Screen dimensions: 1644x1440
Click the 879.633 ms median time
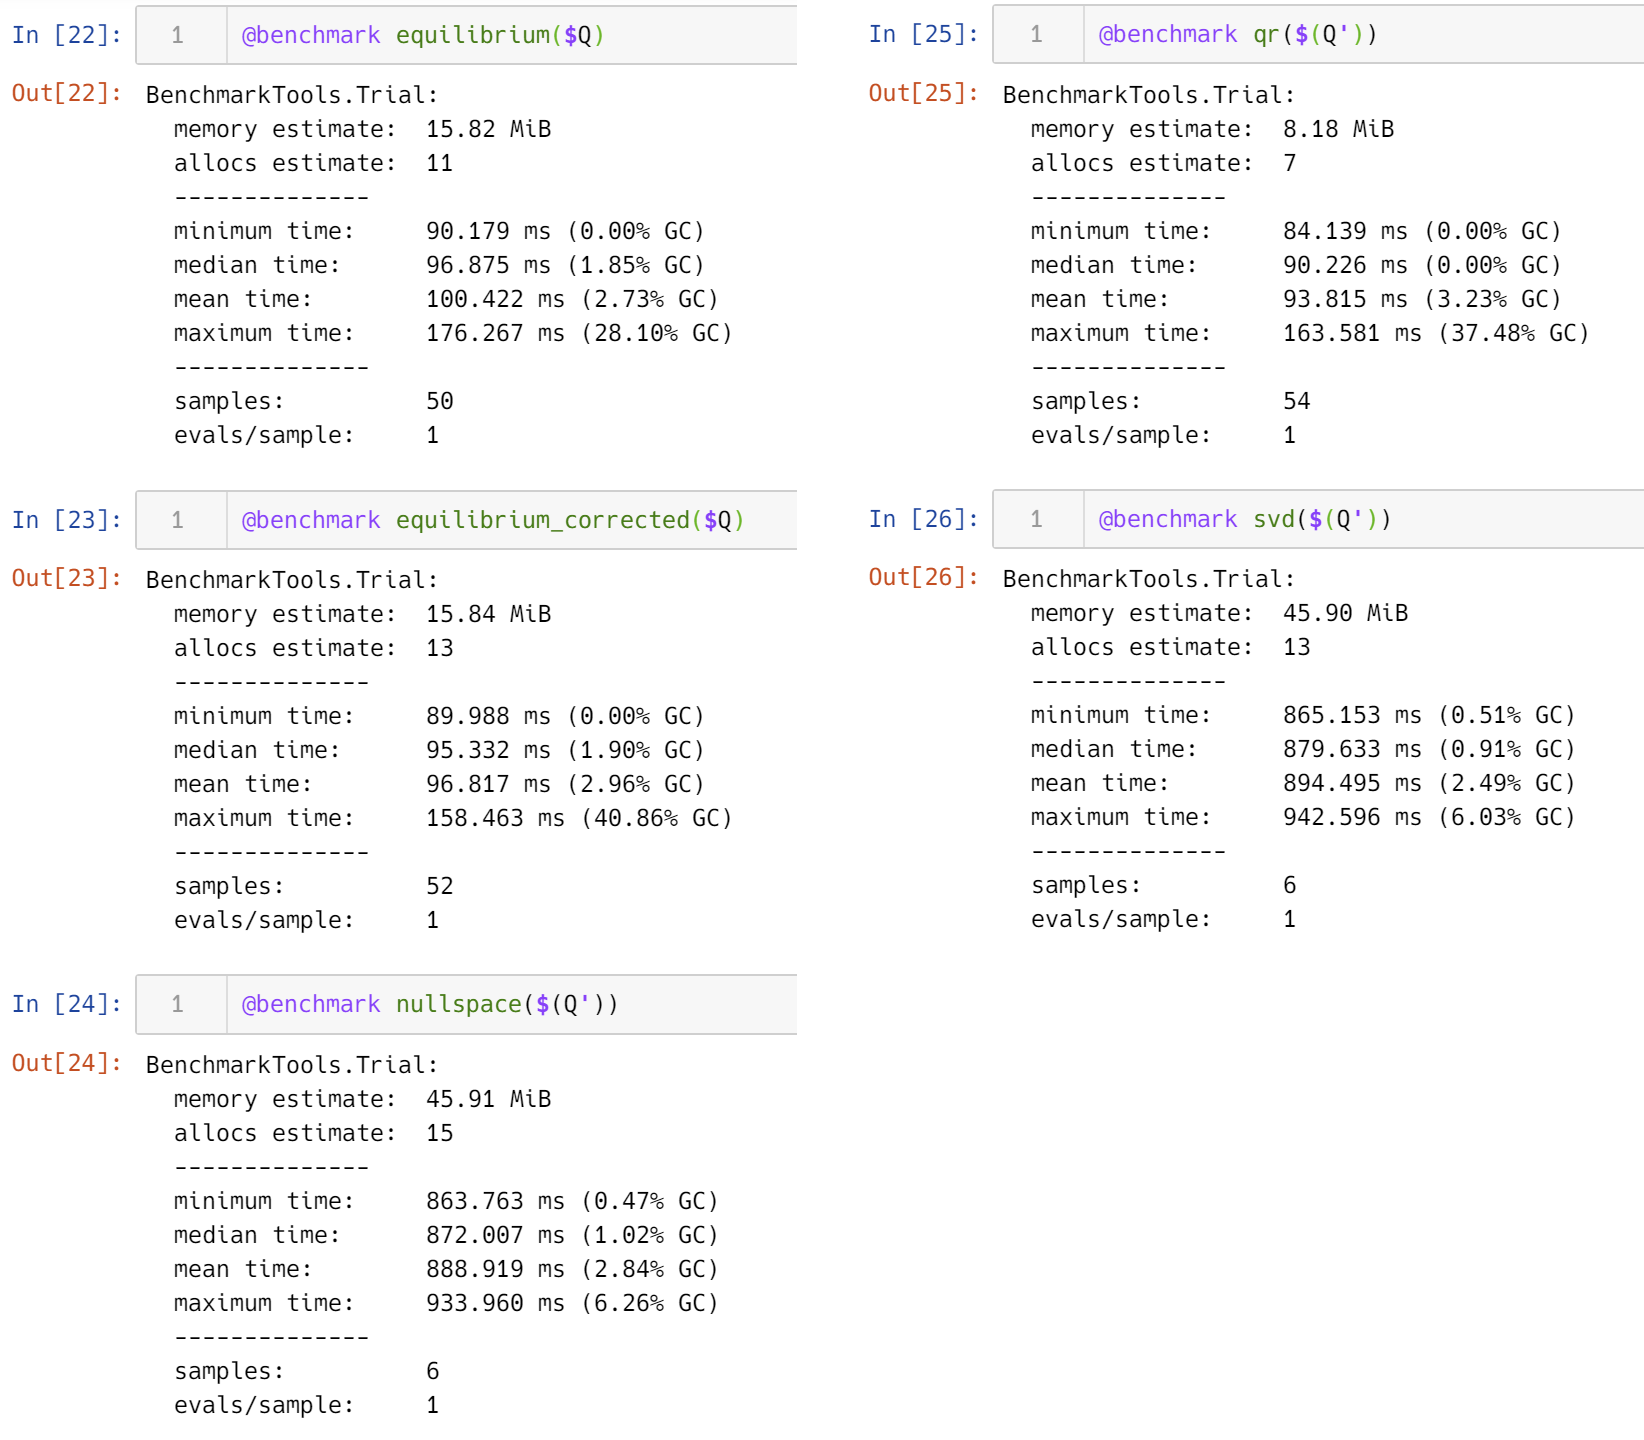tap(1353, 749)
